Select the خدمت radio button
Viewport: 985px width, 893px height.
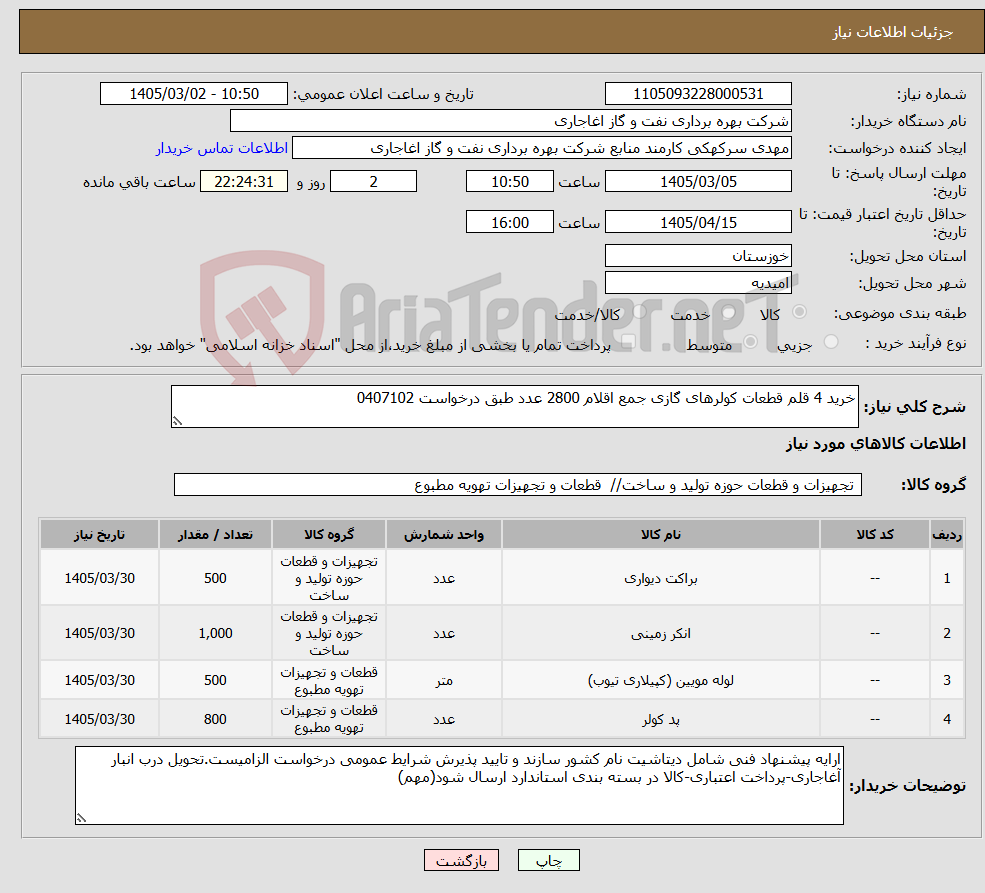pos(729,312)
